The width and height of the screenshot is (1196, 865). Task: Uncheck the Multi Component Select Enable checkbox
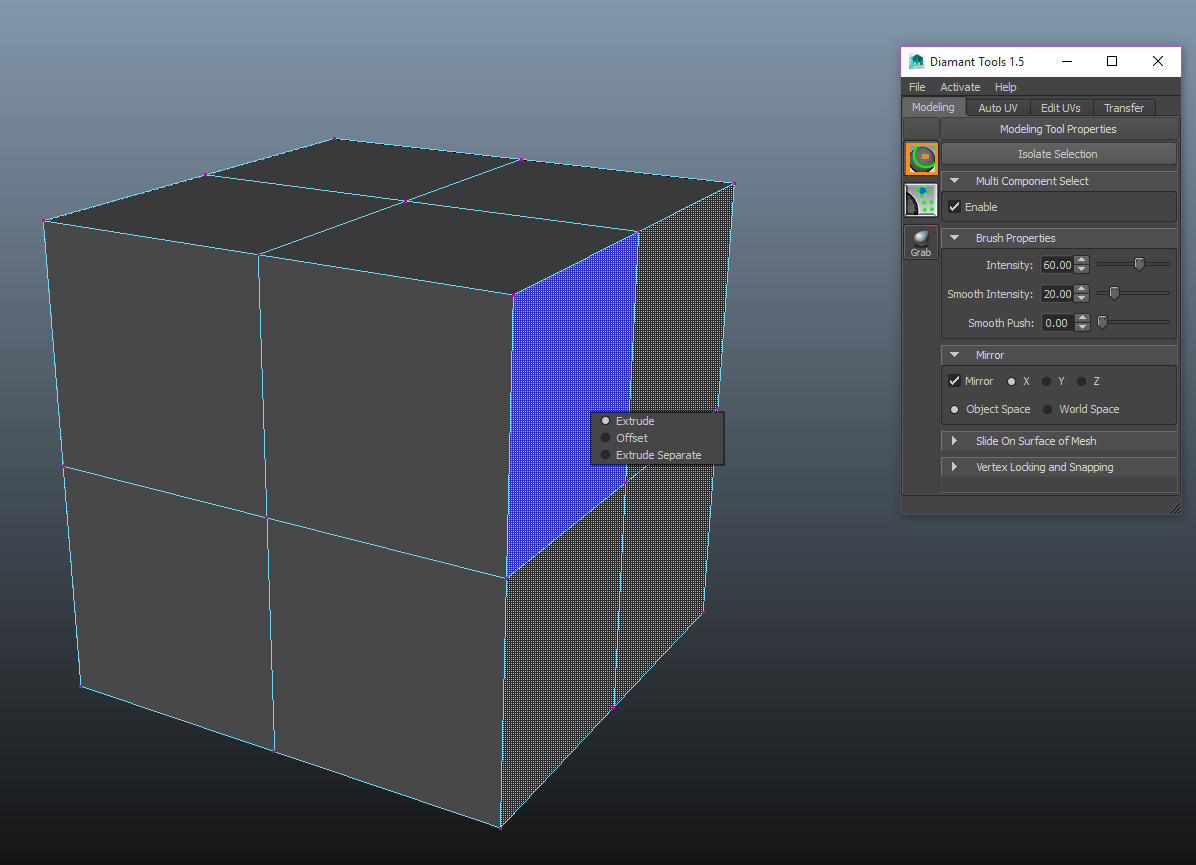coord(955,207)
